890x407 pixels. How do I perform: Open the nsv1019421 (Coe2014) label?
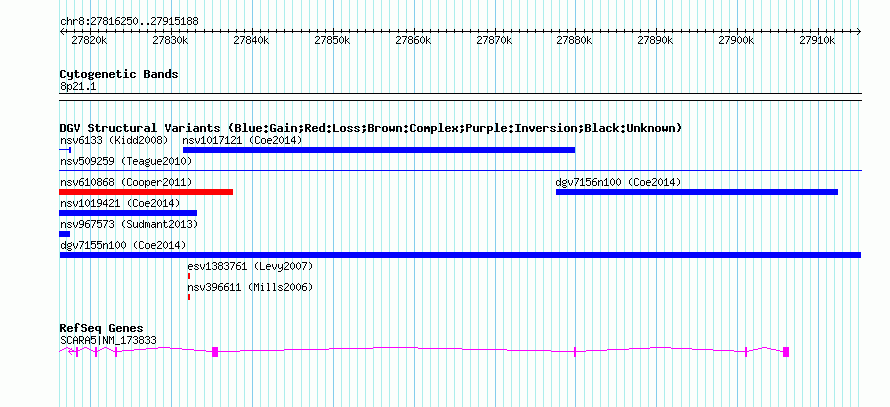(x=120, y=203)
